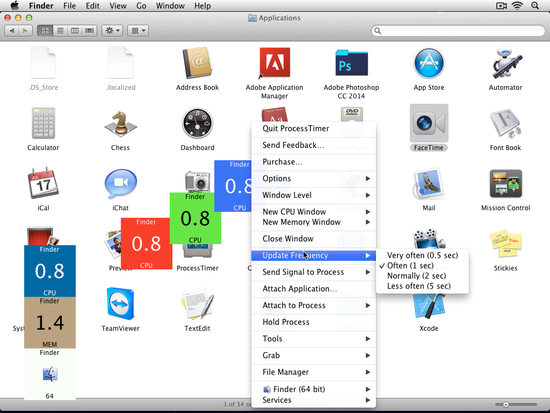
Task: Choose Quit ProcessTimer from context menu
Action: coord(314,128)
